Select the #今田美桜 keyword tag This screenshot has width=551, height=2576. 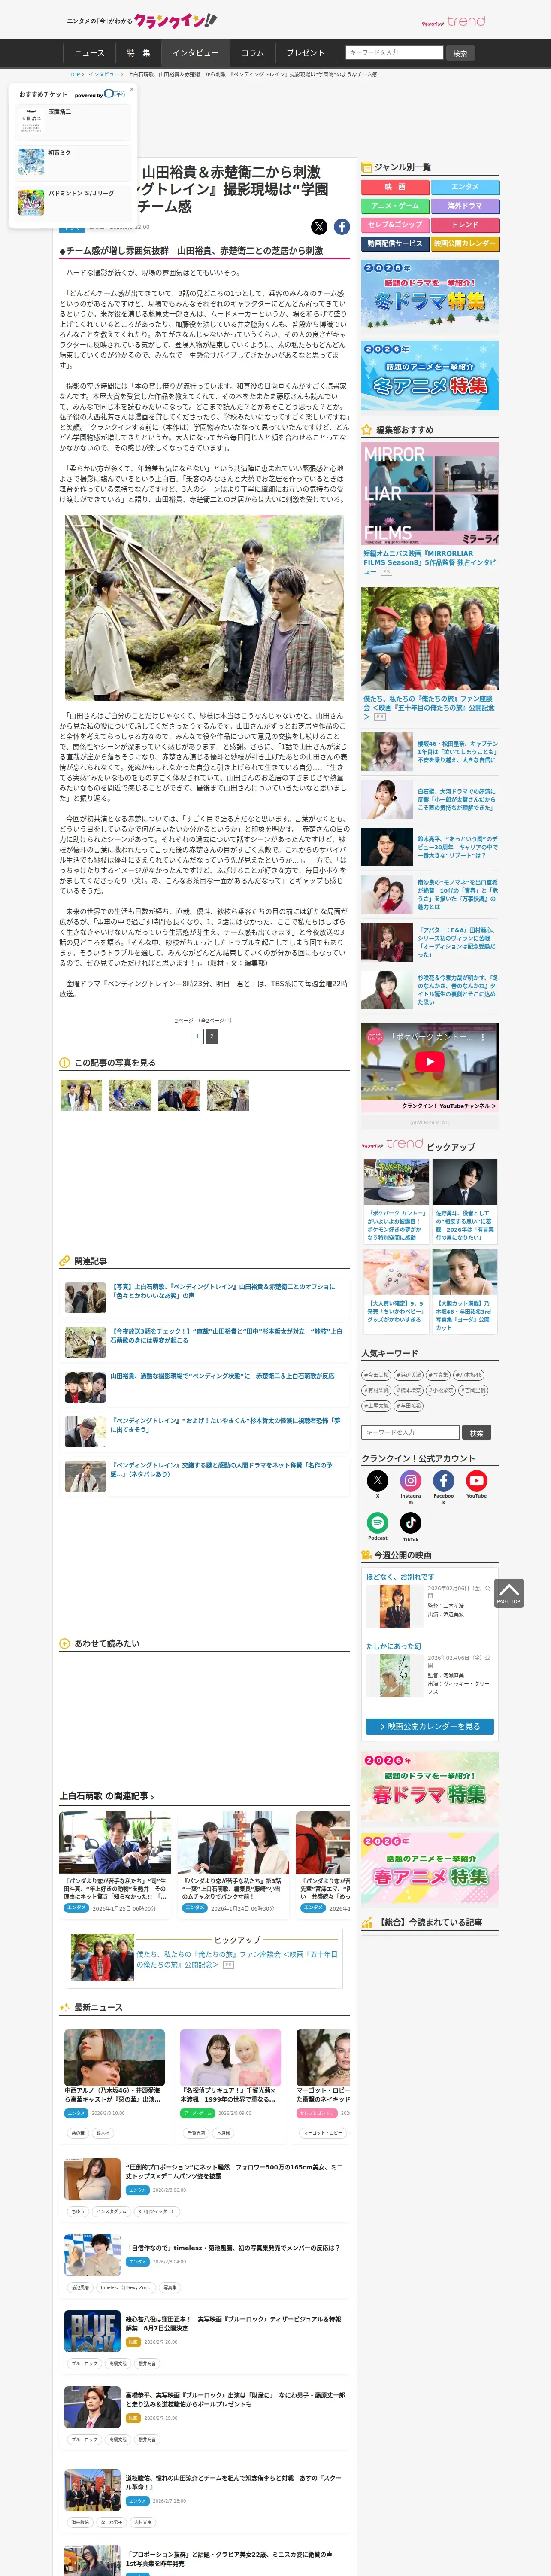click(x=376, y=1375)
